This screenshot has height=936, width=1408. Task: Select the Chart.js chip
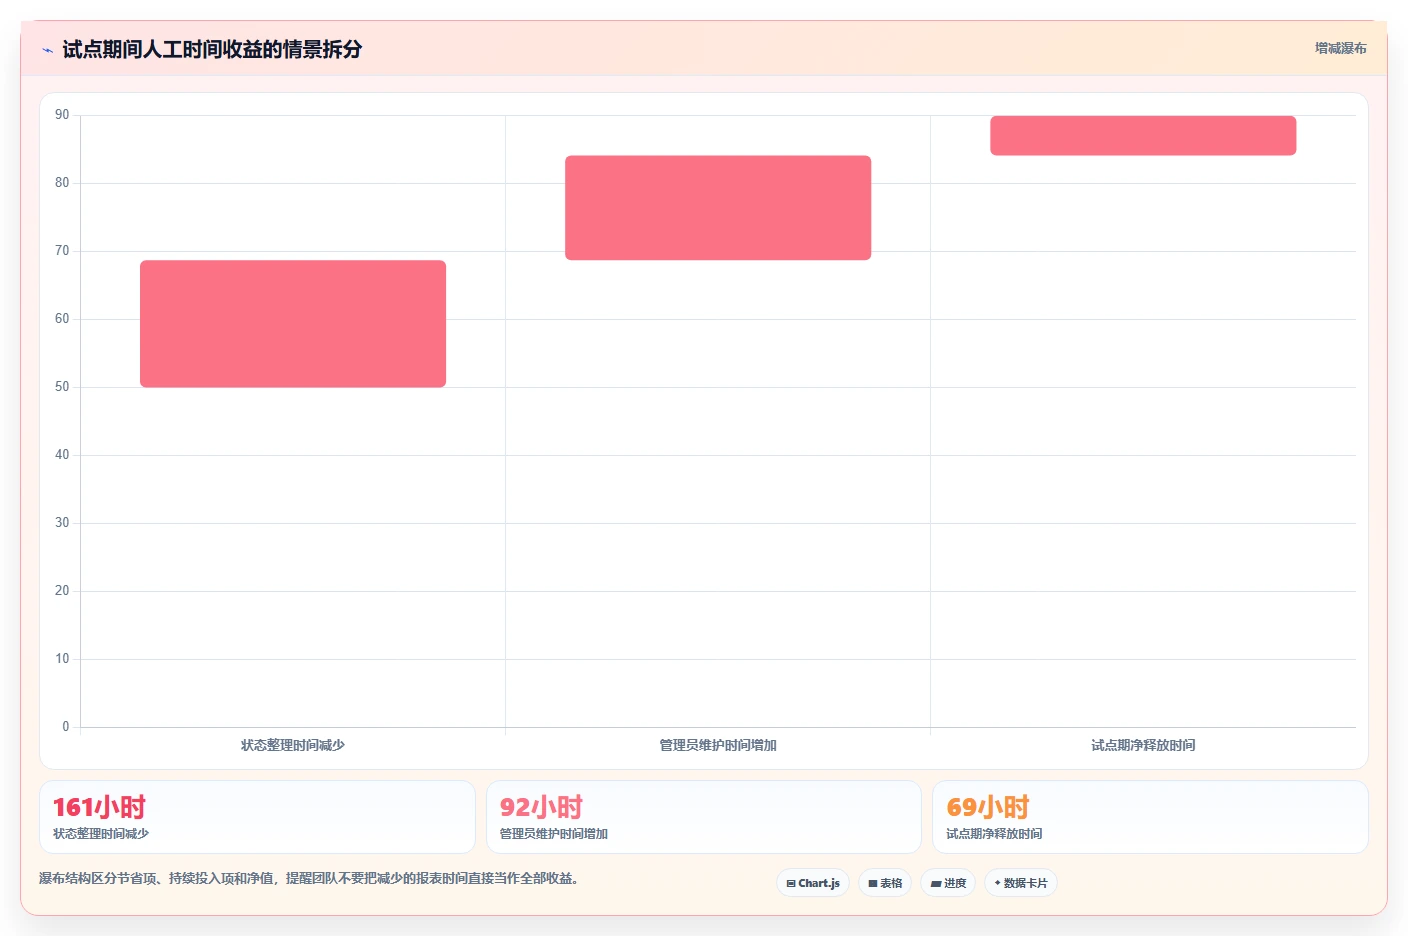point(813,883)
